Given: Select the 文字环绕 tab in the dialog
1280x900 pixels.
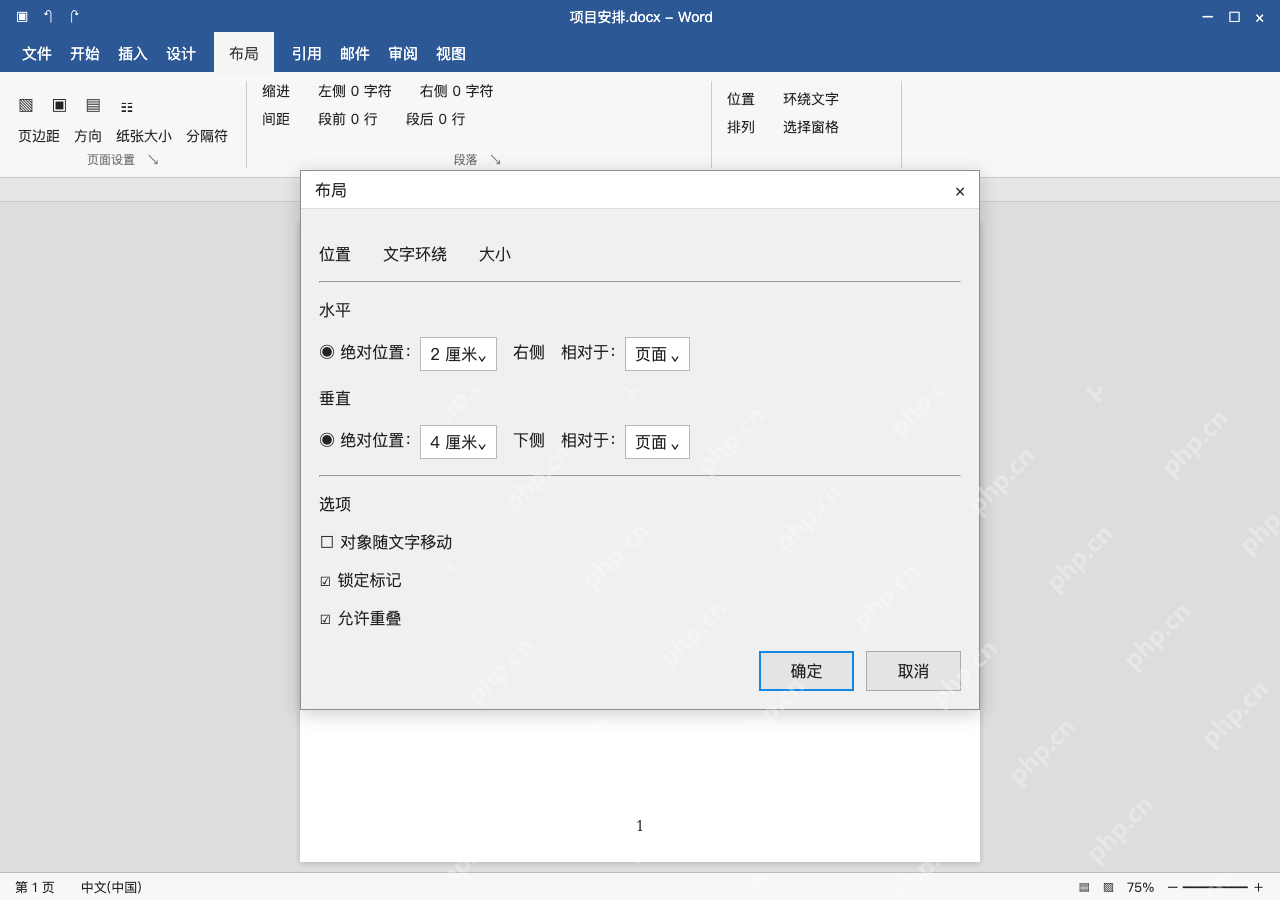Looking at the screenshot, I should coord(415,254).
